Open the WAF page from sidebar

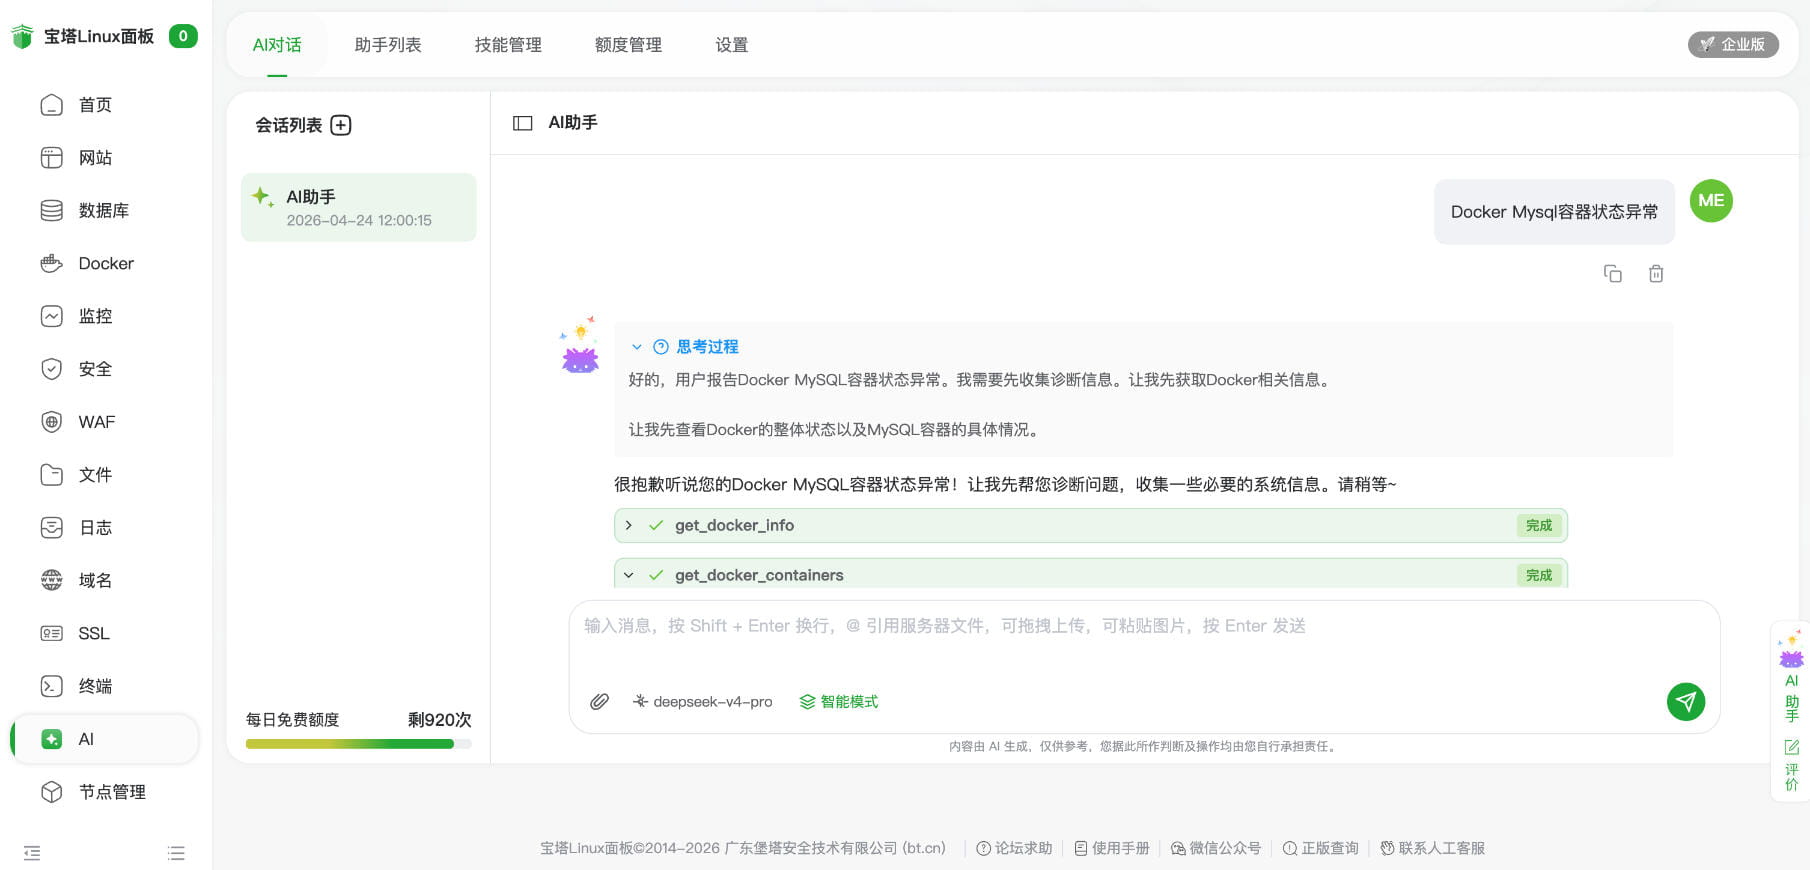pyautogui.click(x=96, y=422)
